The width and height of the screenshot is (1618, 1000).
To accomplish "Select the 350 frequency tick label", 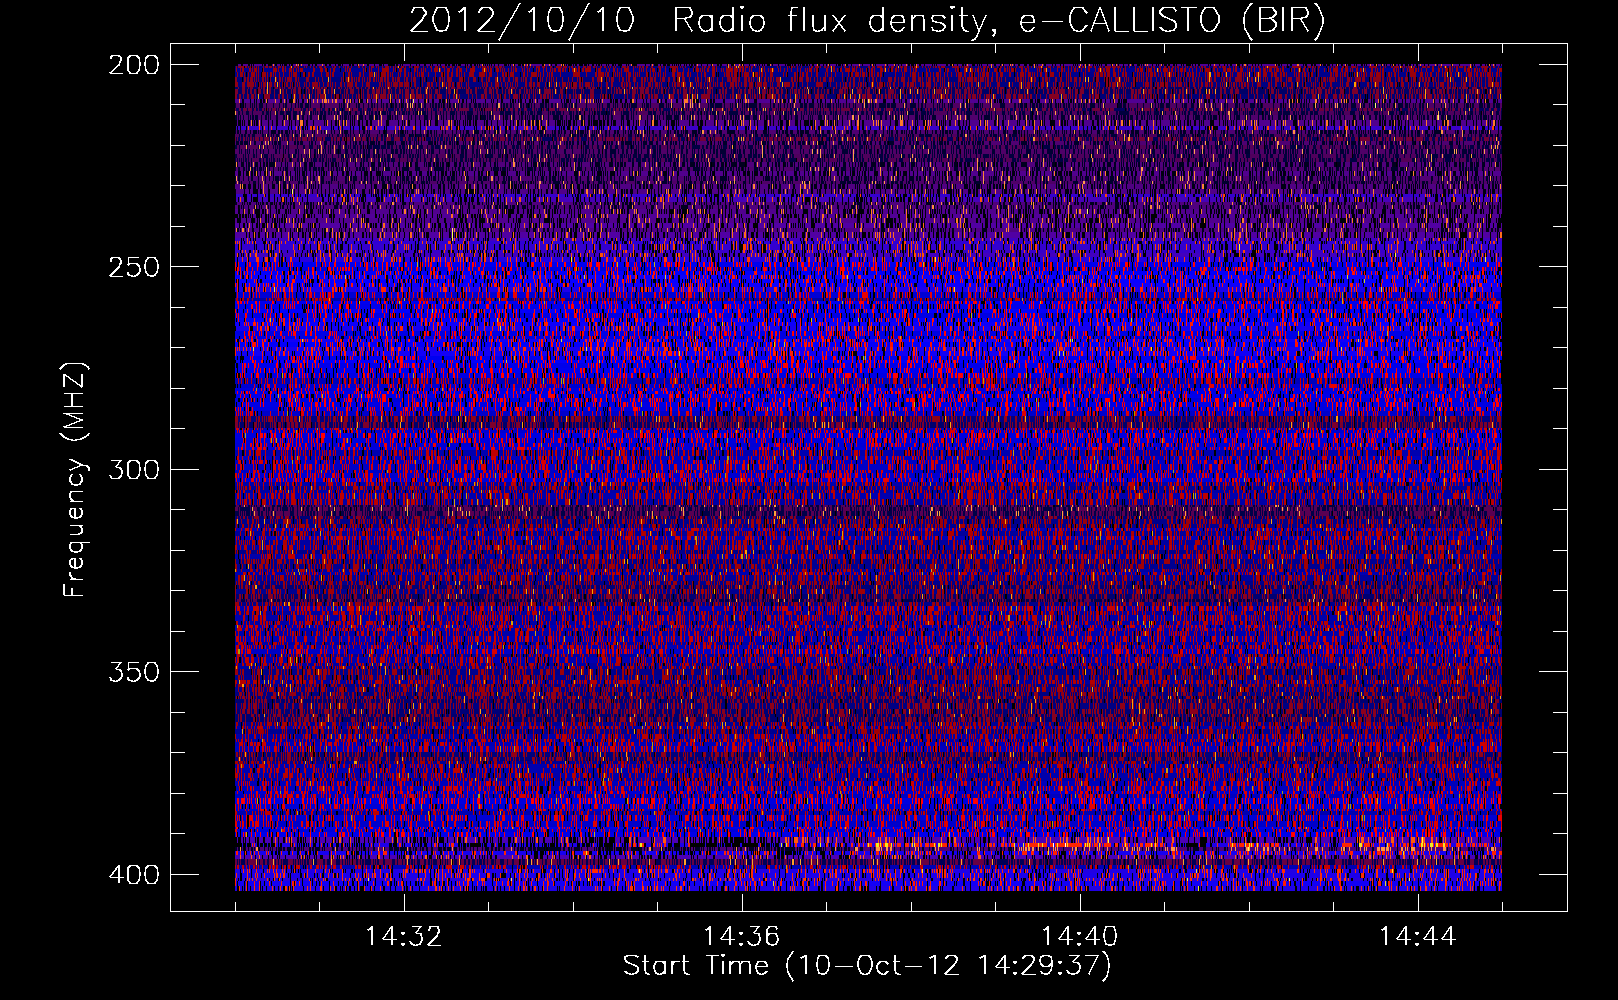I will (x=133, y=672).
